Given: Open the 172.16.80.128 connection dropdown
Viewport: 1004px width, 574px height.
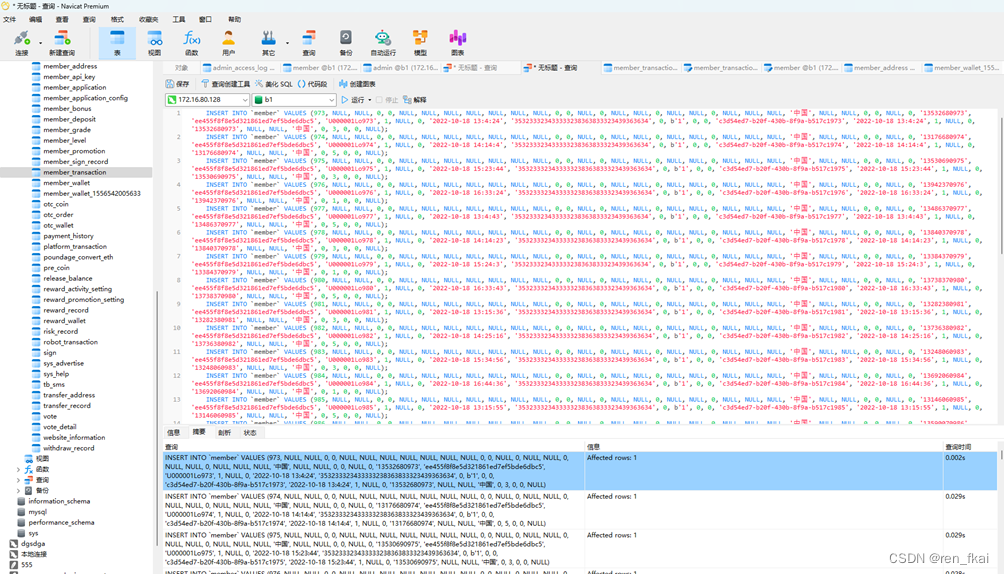Looking at the screenshot, I should pyautogui.click(x=245, y=100).
